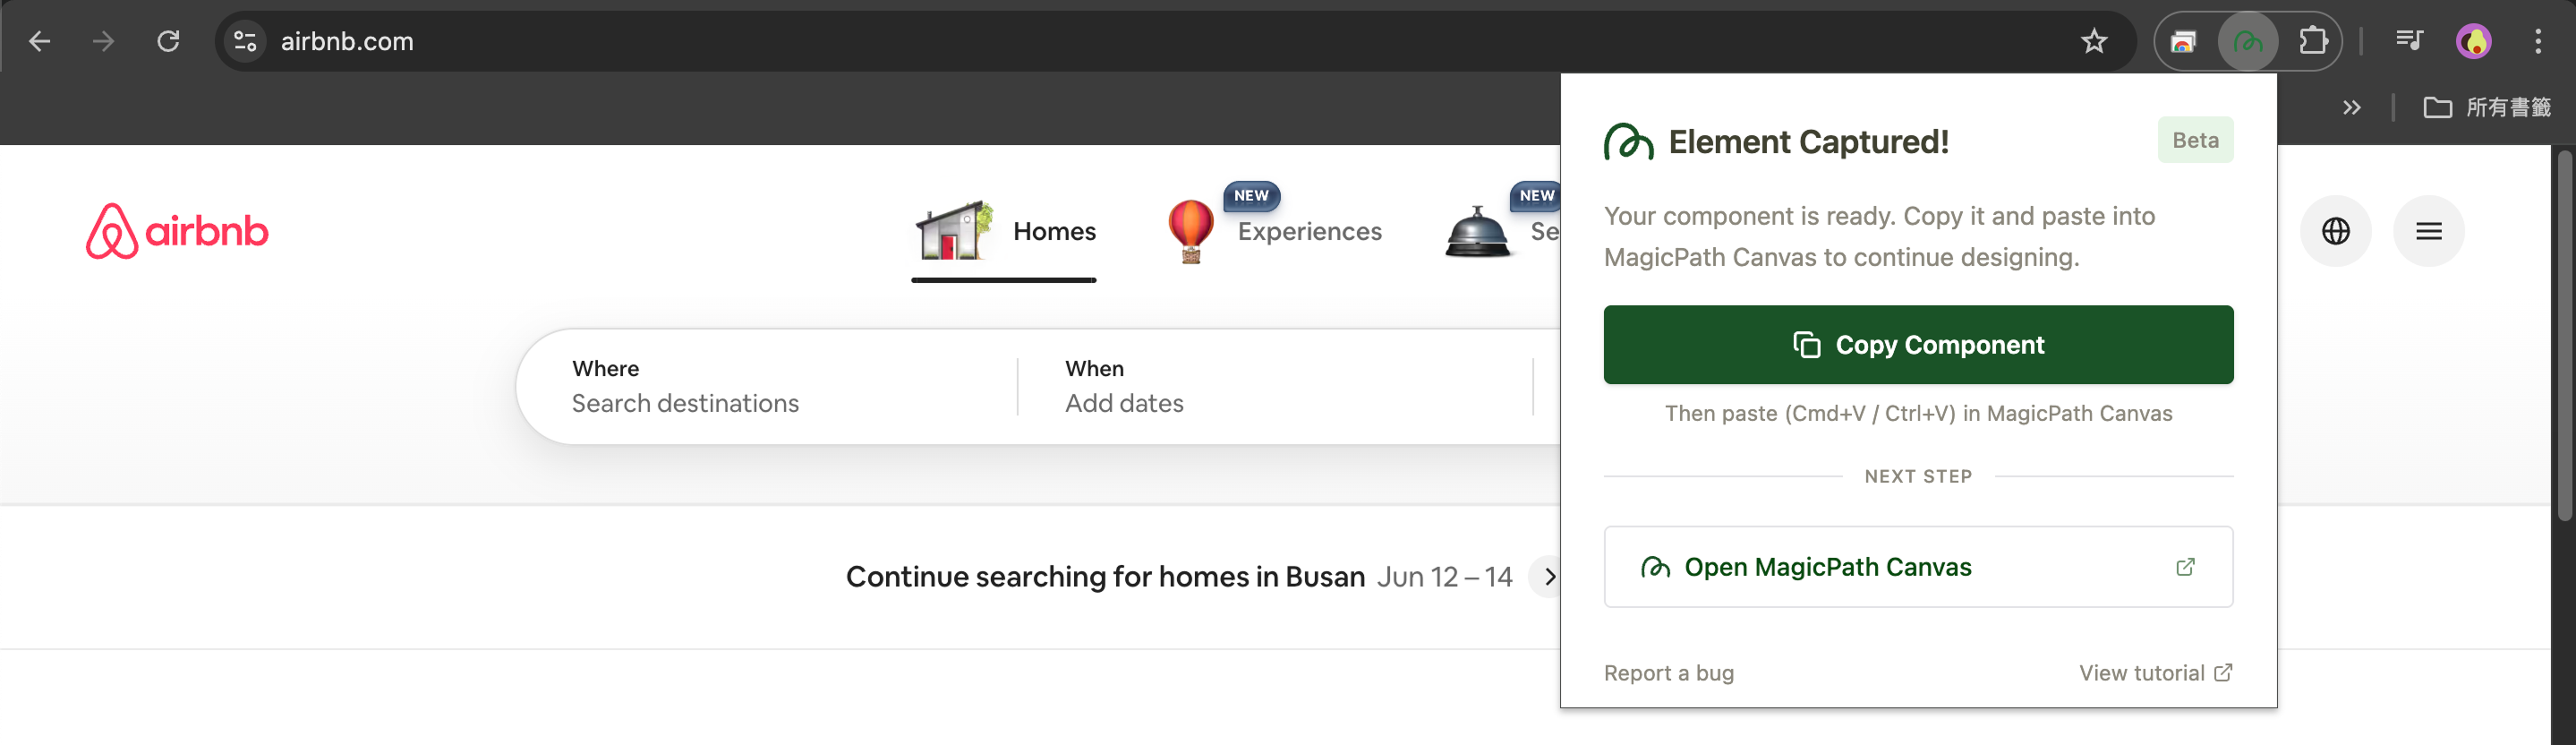
Task: Go back to the previous page
Action: click(x=40, y=41)
